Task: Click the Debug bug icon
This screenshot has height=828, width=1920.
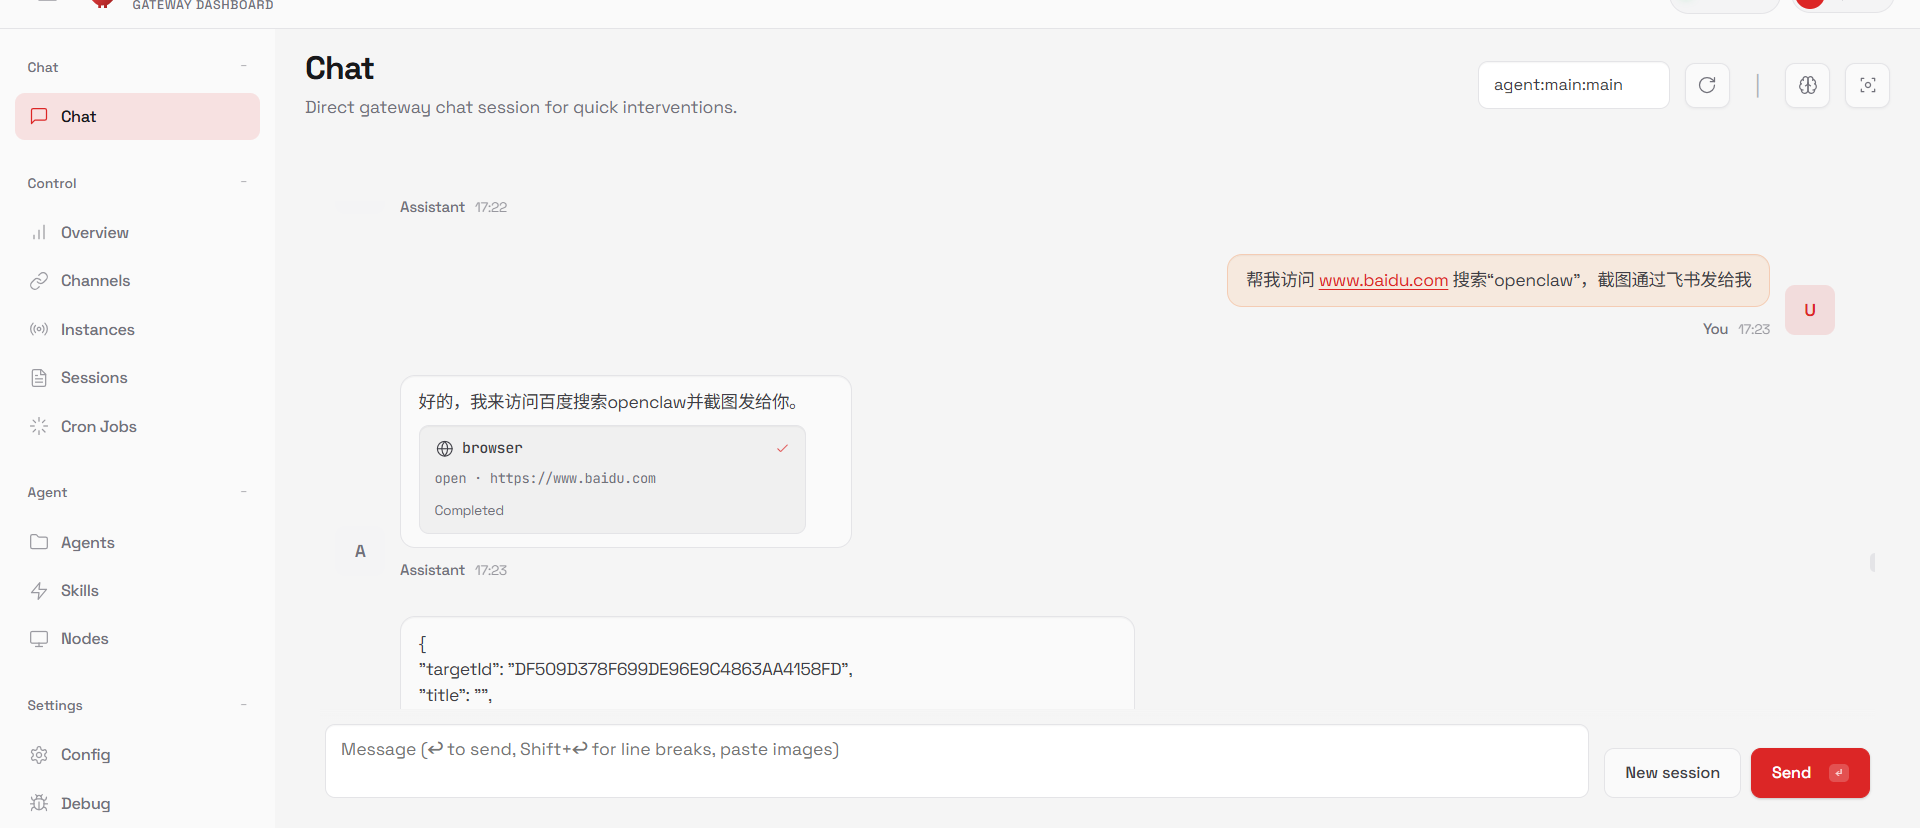Action: (39, 803)
